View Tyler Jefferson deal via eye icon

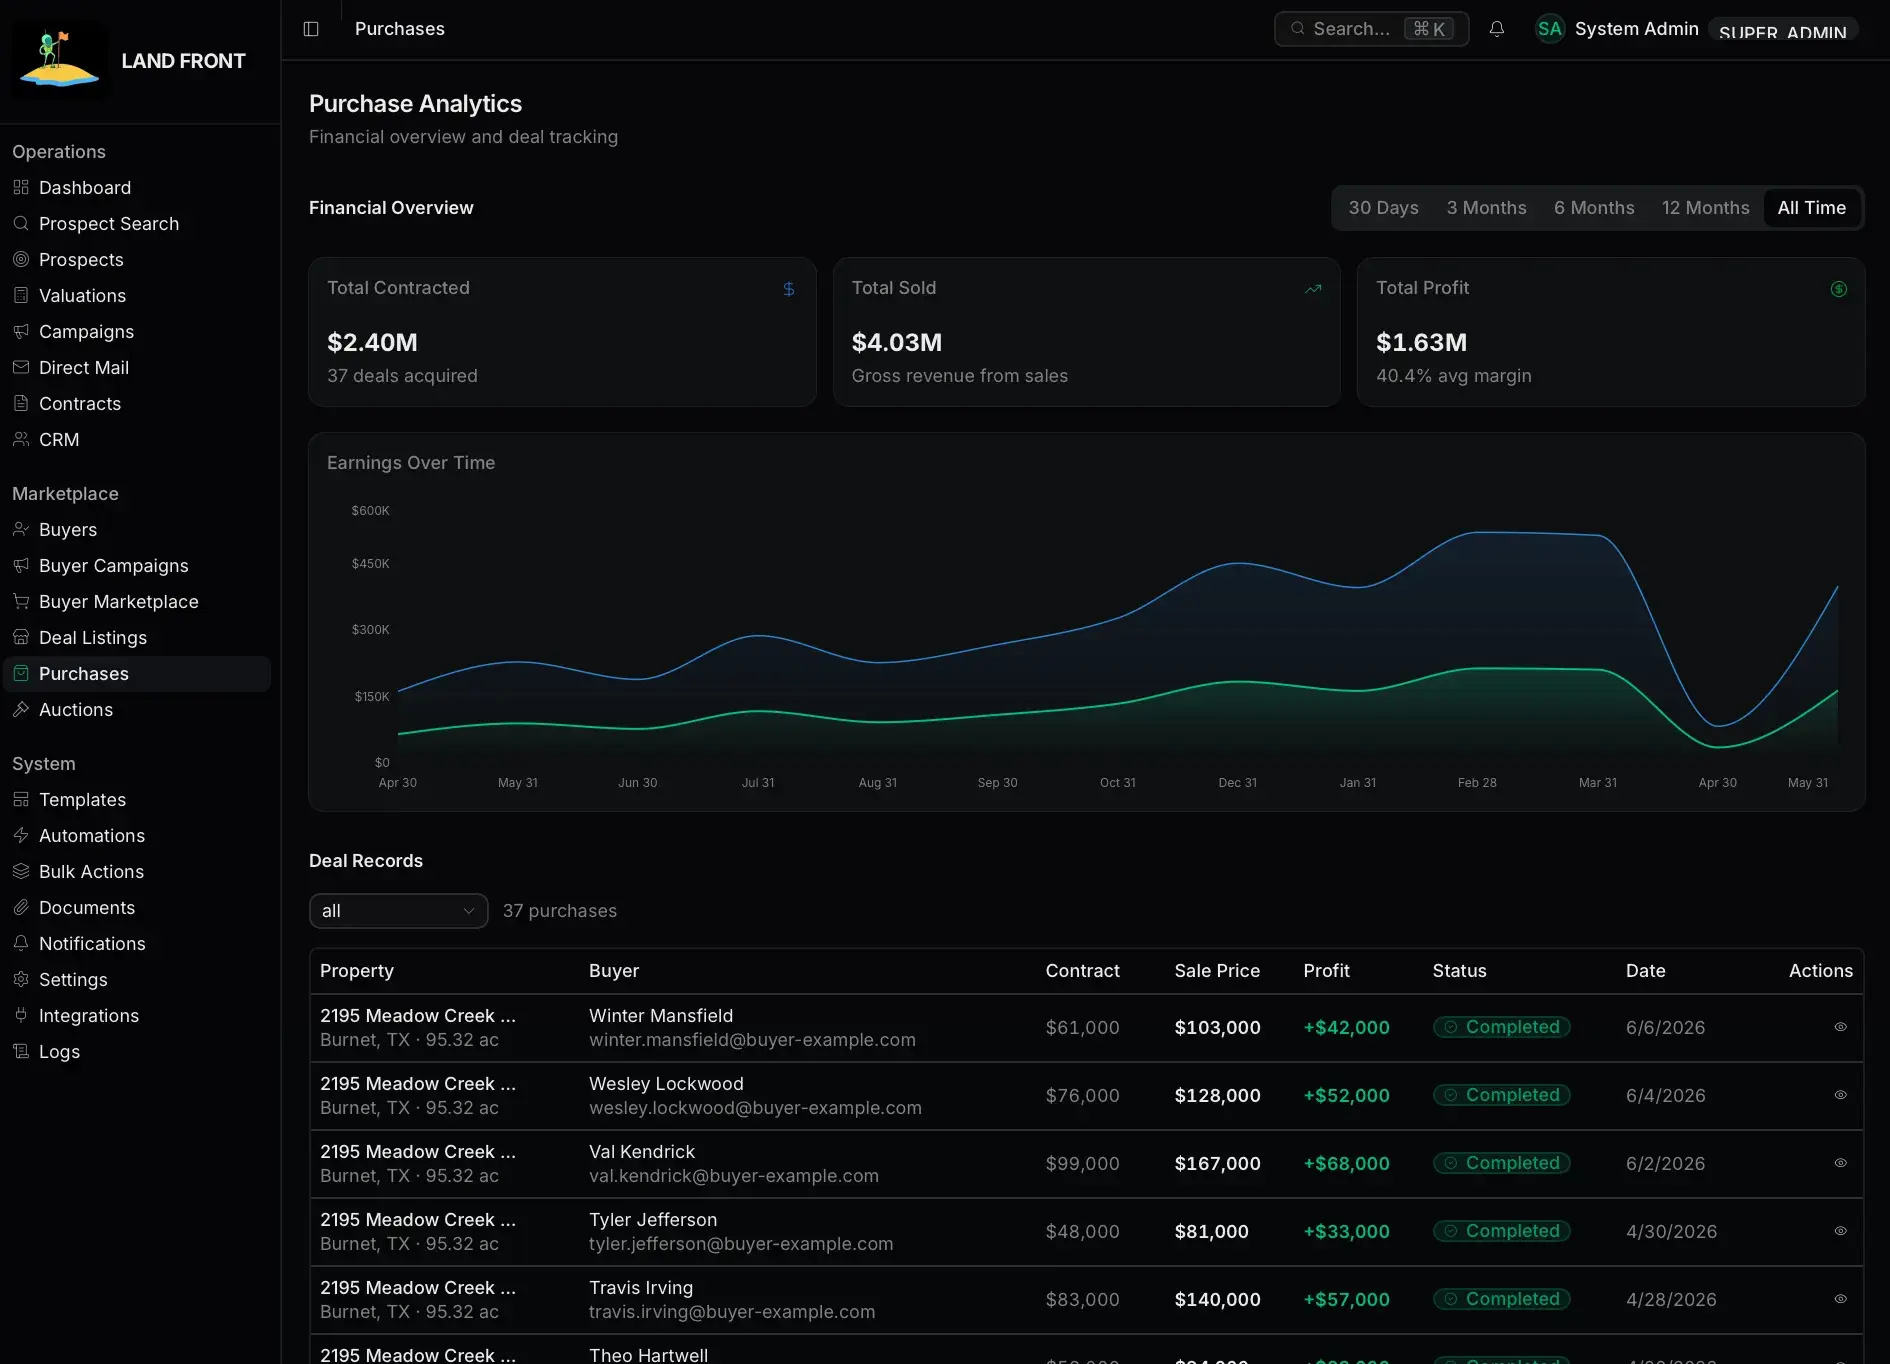tap(1840, 1231)
